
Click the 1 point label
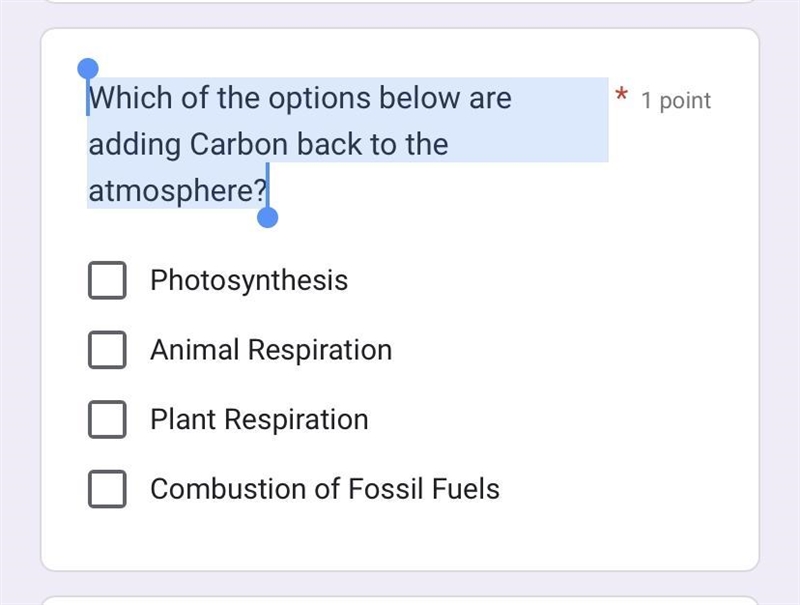click(676, 100)
